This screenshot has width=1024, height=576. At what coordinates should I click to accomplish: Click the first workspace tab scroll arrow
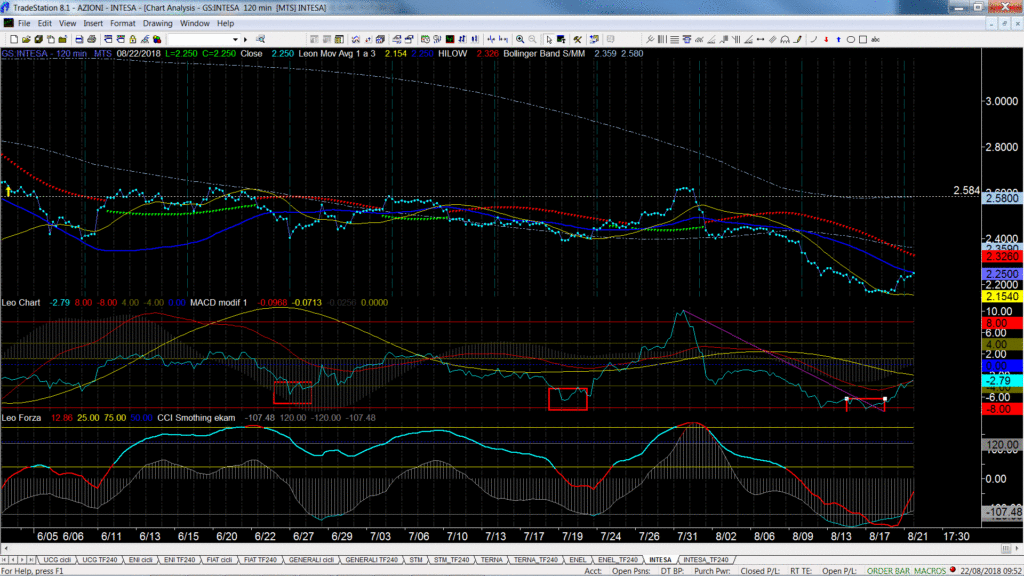click(5, 560)
